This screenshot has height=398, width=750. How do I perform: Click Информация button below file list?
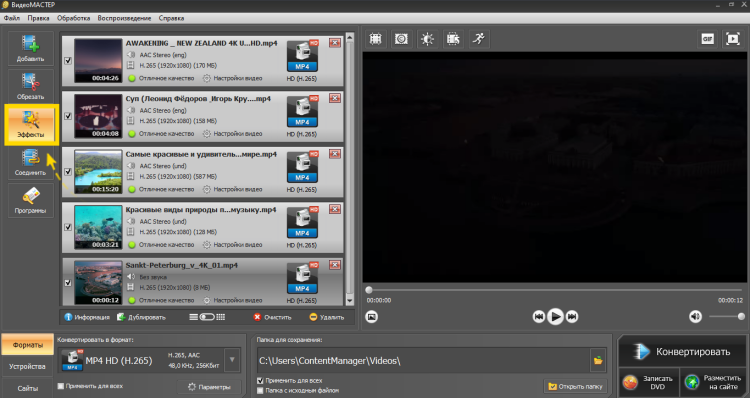point(87,317)
